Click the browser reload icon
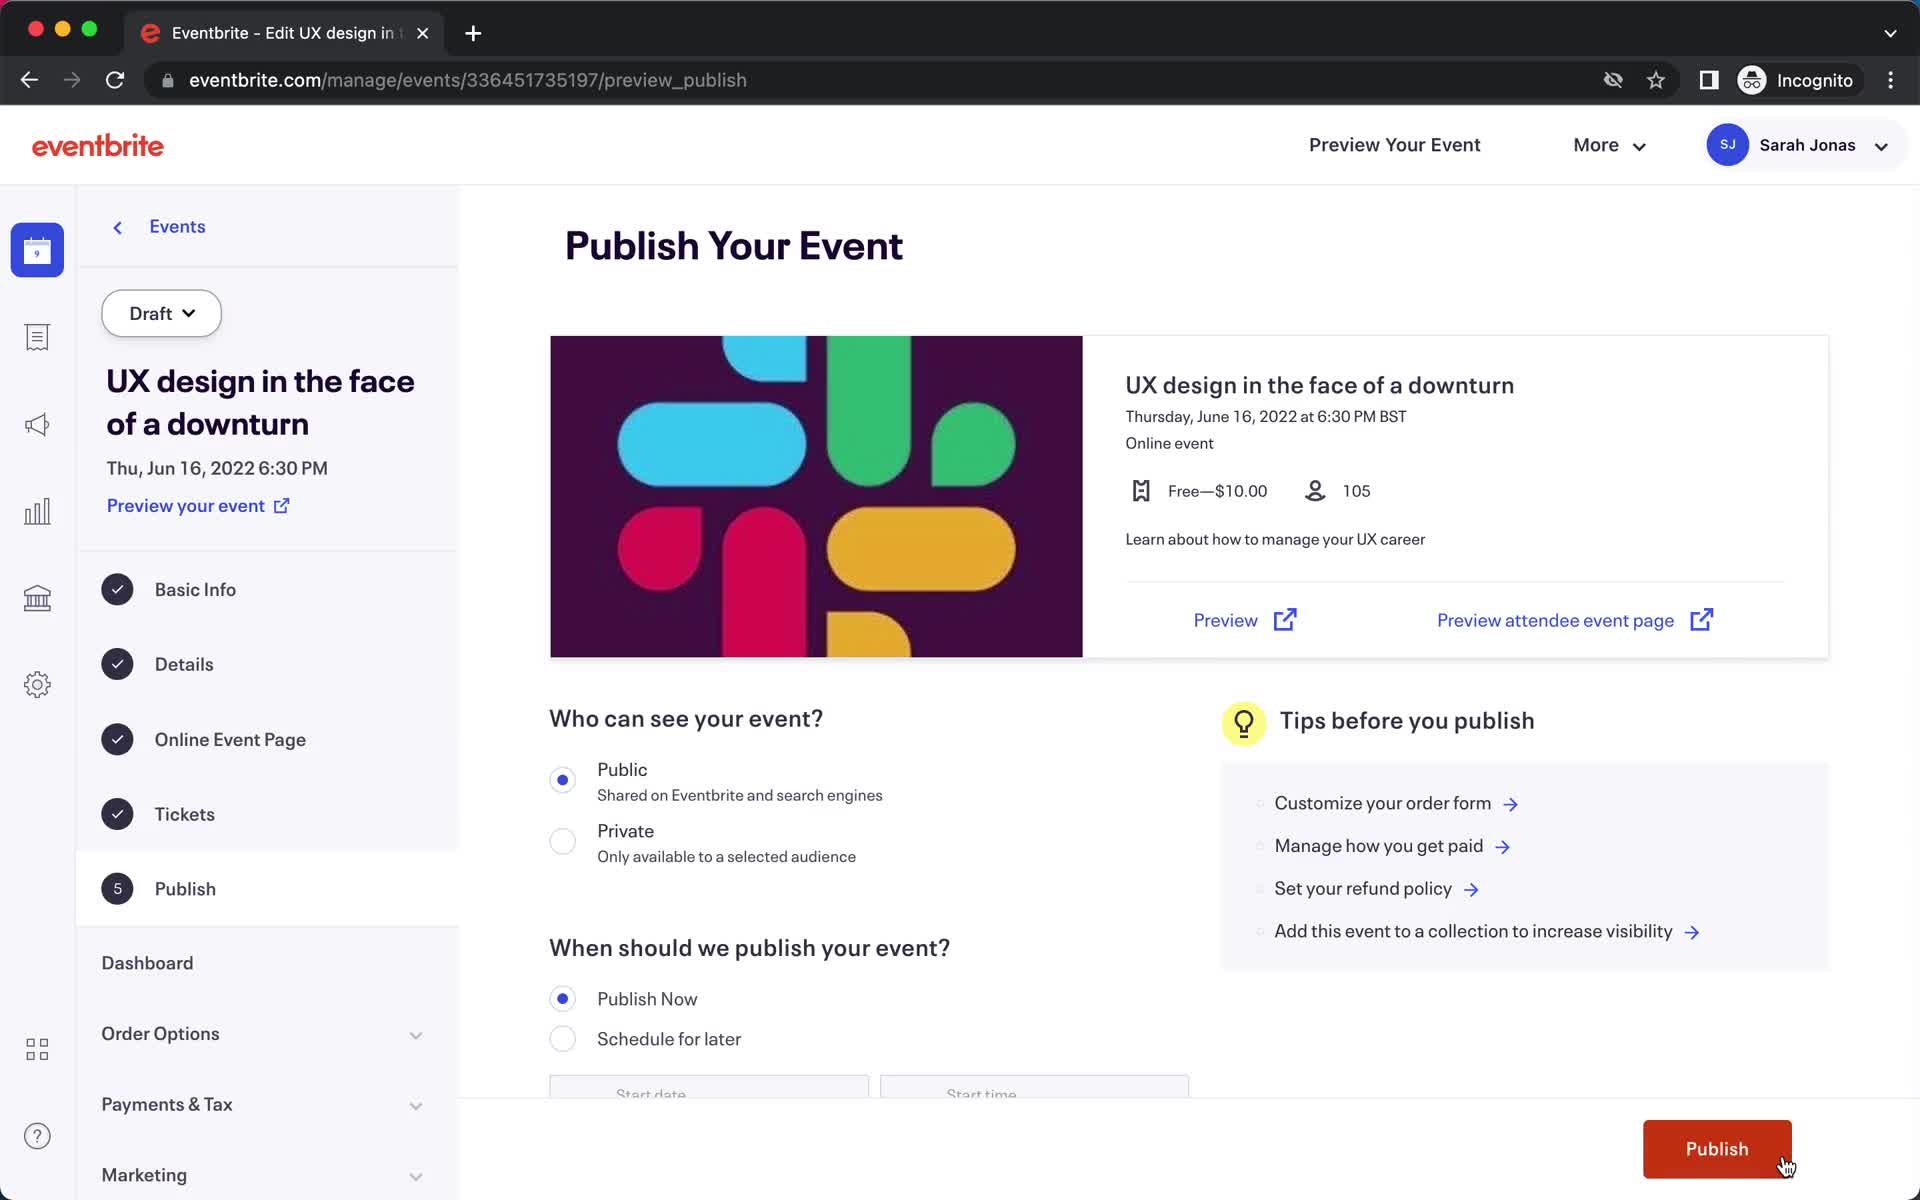The height and width of the screenshot is (1200, 1920). coord(115,80)
